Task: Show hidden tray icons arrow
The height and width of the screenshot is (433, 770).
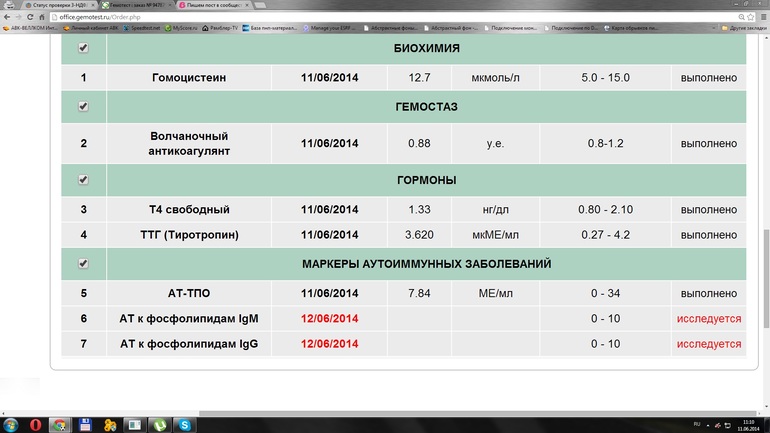Action: (708, 425)
